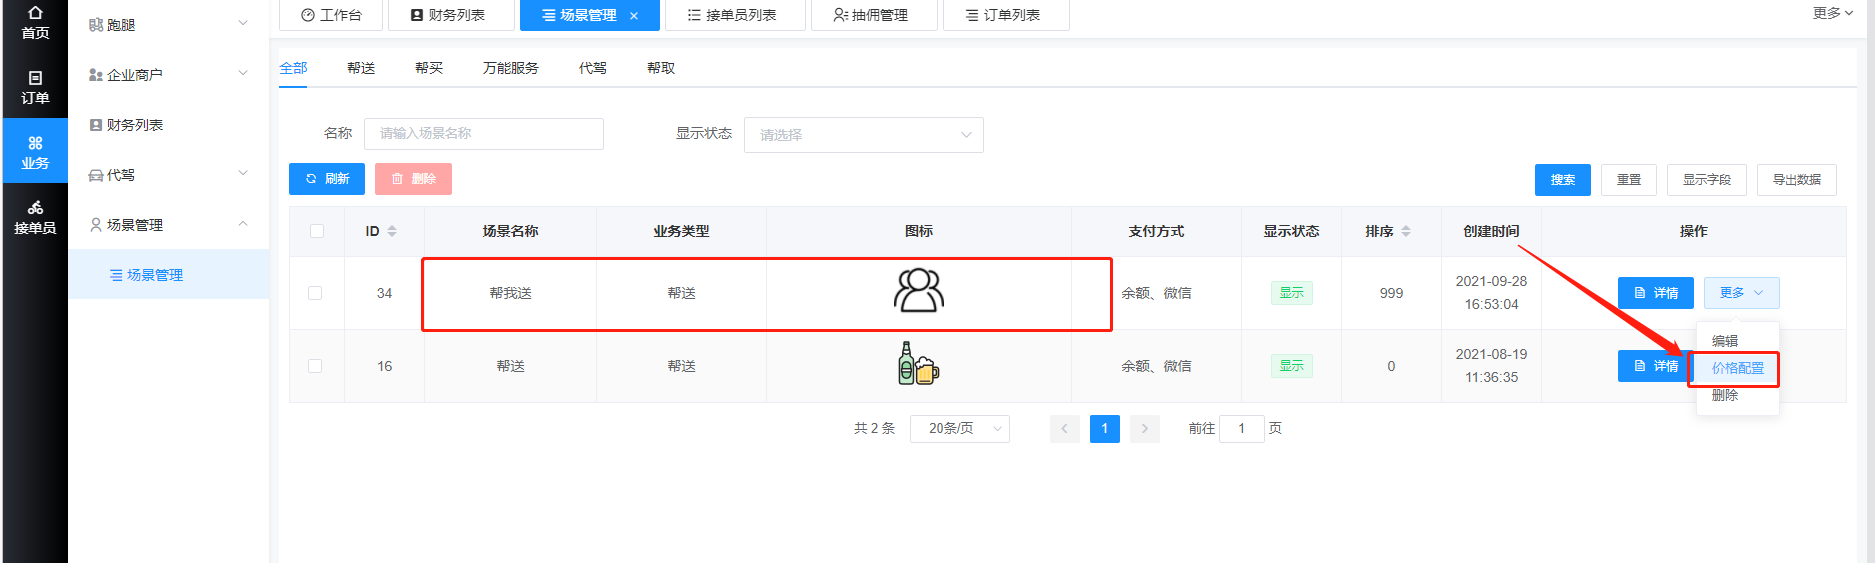The height and width of the screenshot is (563, 1875).
Task: Select the 业务 business icon in sidebar
Action: tap(35, 143)
